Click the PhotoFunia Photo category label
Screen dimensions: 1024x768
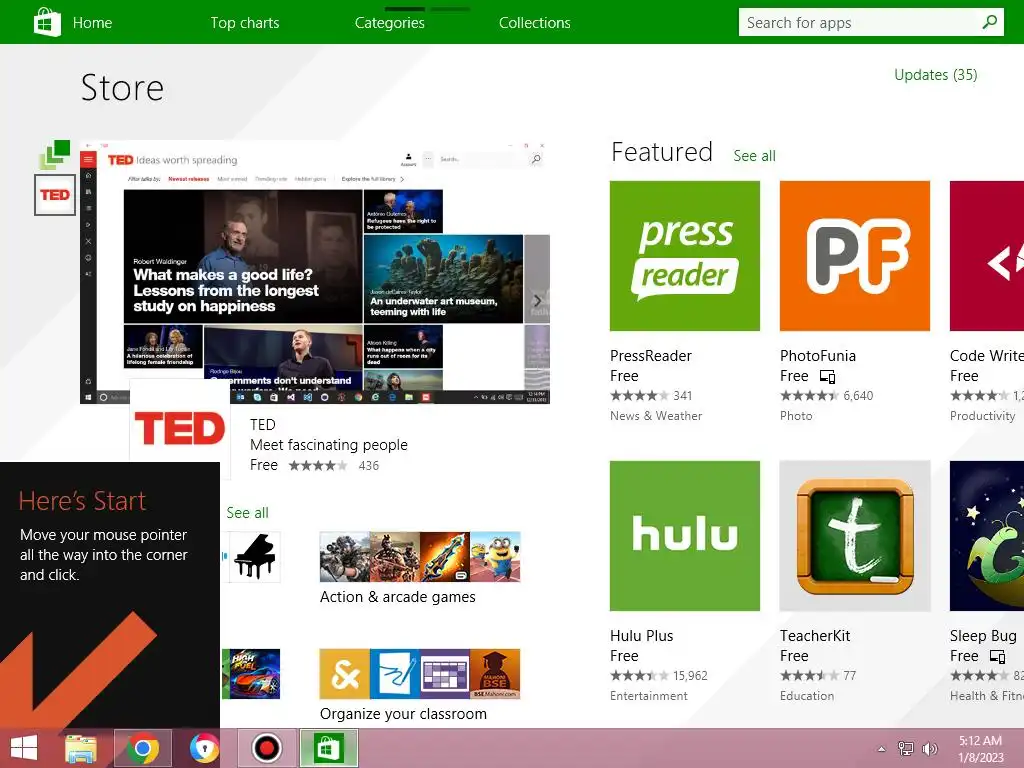point(796,416)
